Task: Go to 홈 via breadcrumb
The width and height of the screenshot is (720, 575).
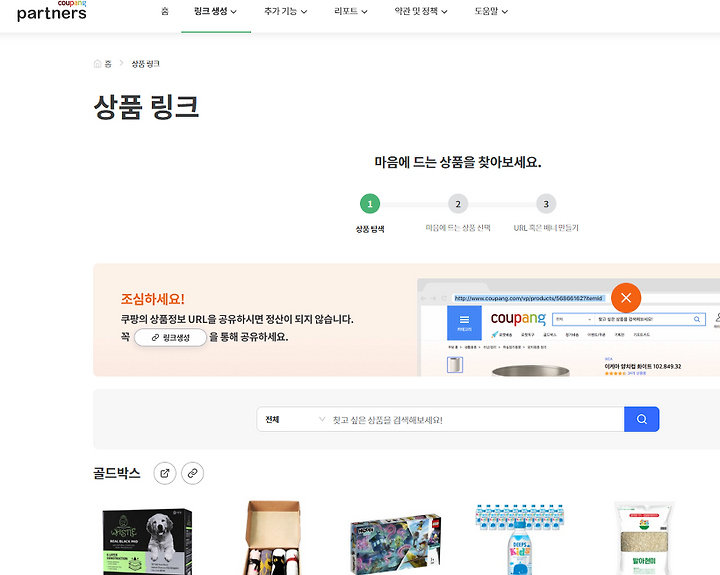Action: tap(108, 64)
